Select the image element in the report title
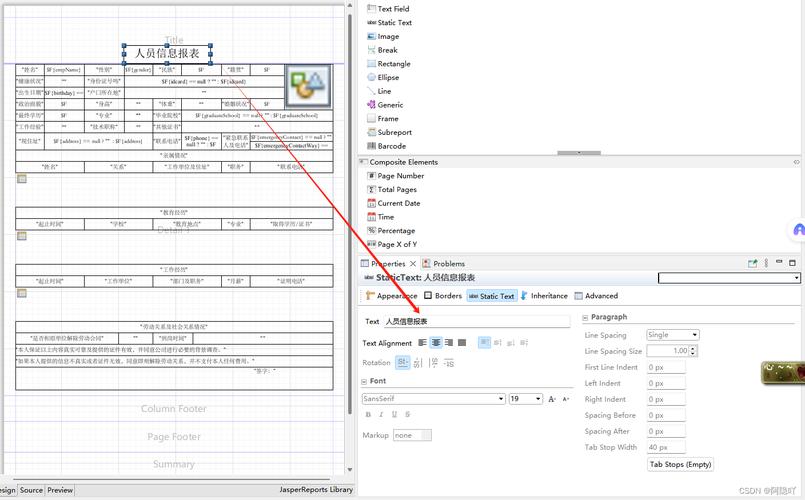The height and width of the screenshot is (500, 805). pyautogui.click(x=308, y=86)
